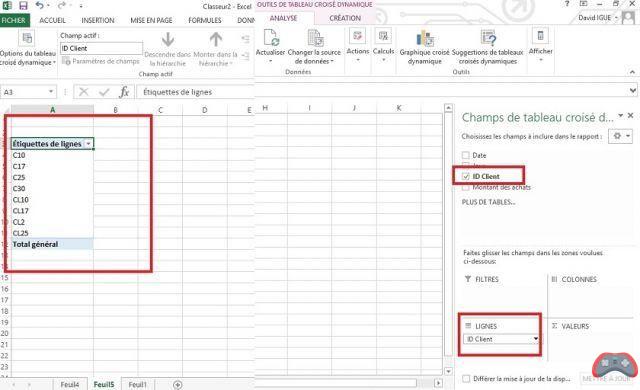
Task: Click the Help question mark icon
Action: pyautogui.click(x=567, y=4)
